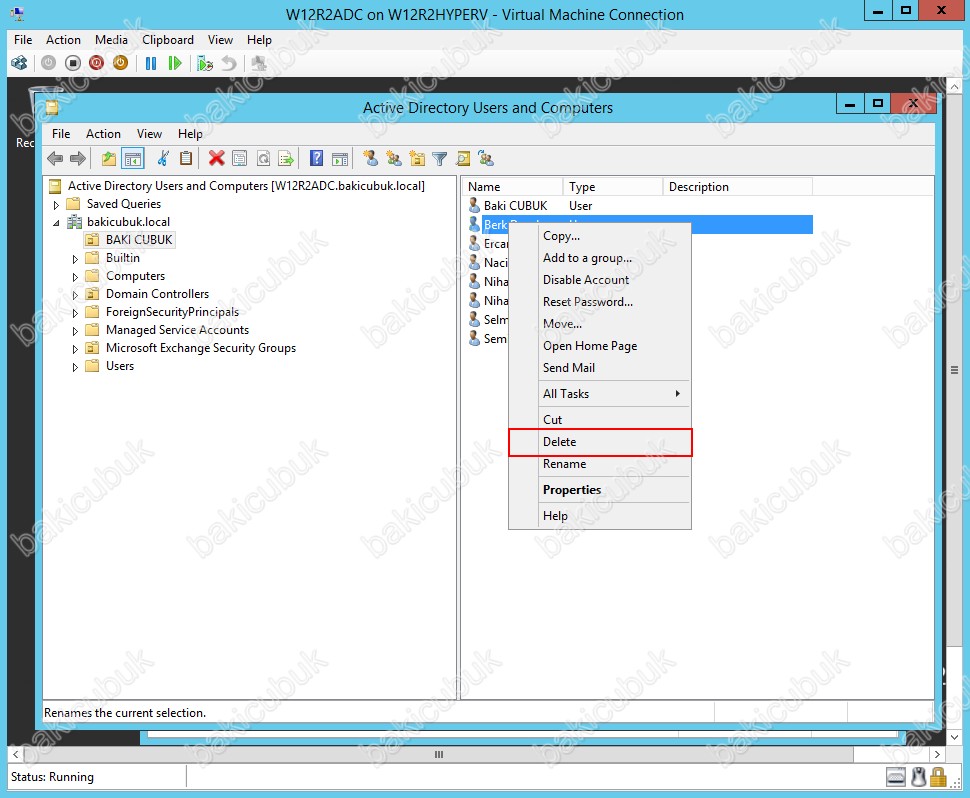Viewport: 970px width, 798px height.
Task: Click the red Shut Down VM icon
Action: pos(96,63)
